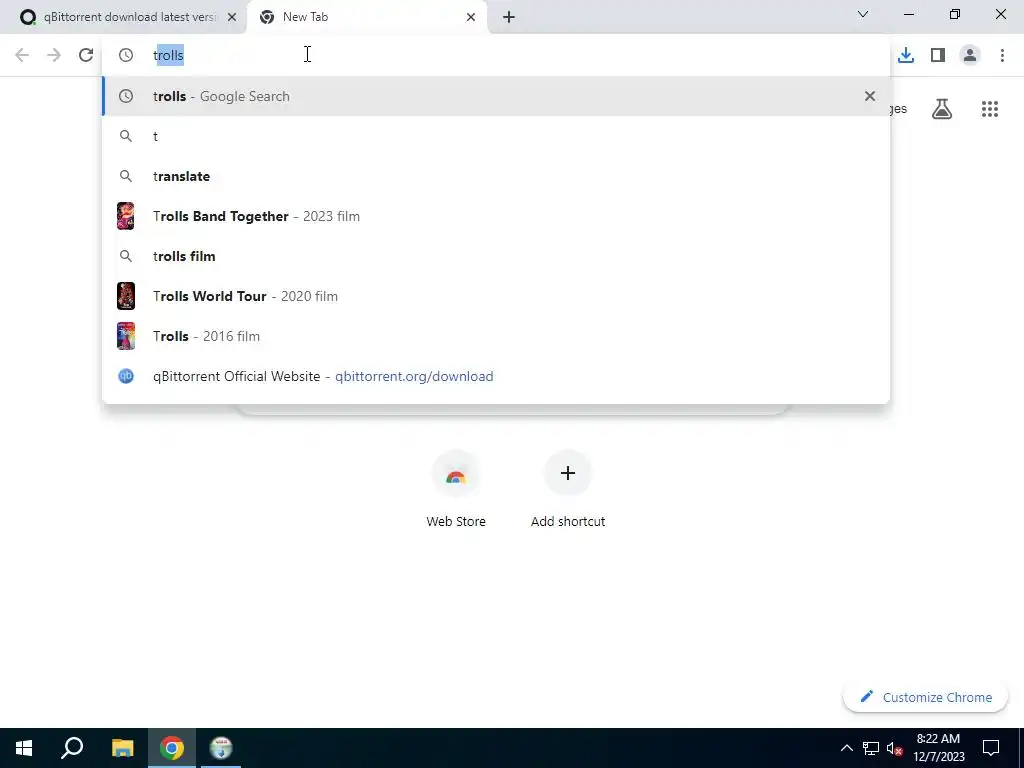Click the Trolls Band Together poster thumbnail
Image resolution: width=1024 pixels, height=768 pixels.
tap(125, 216)
